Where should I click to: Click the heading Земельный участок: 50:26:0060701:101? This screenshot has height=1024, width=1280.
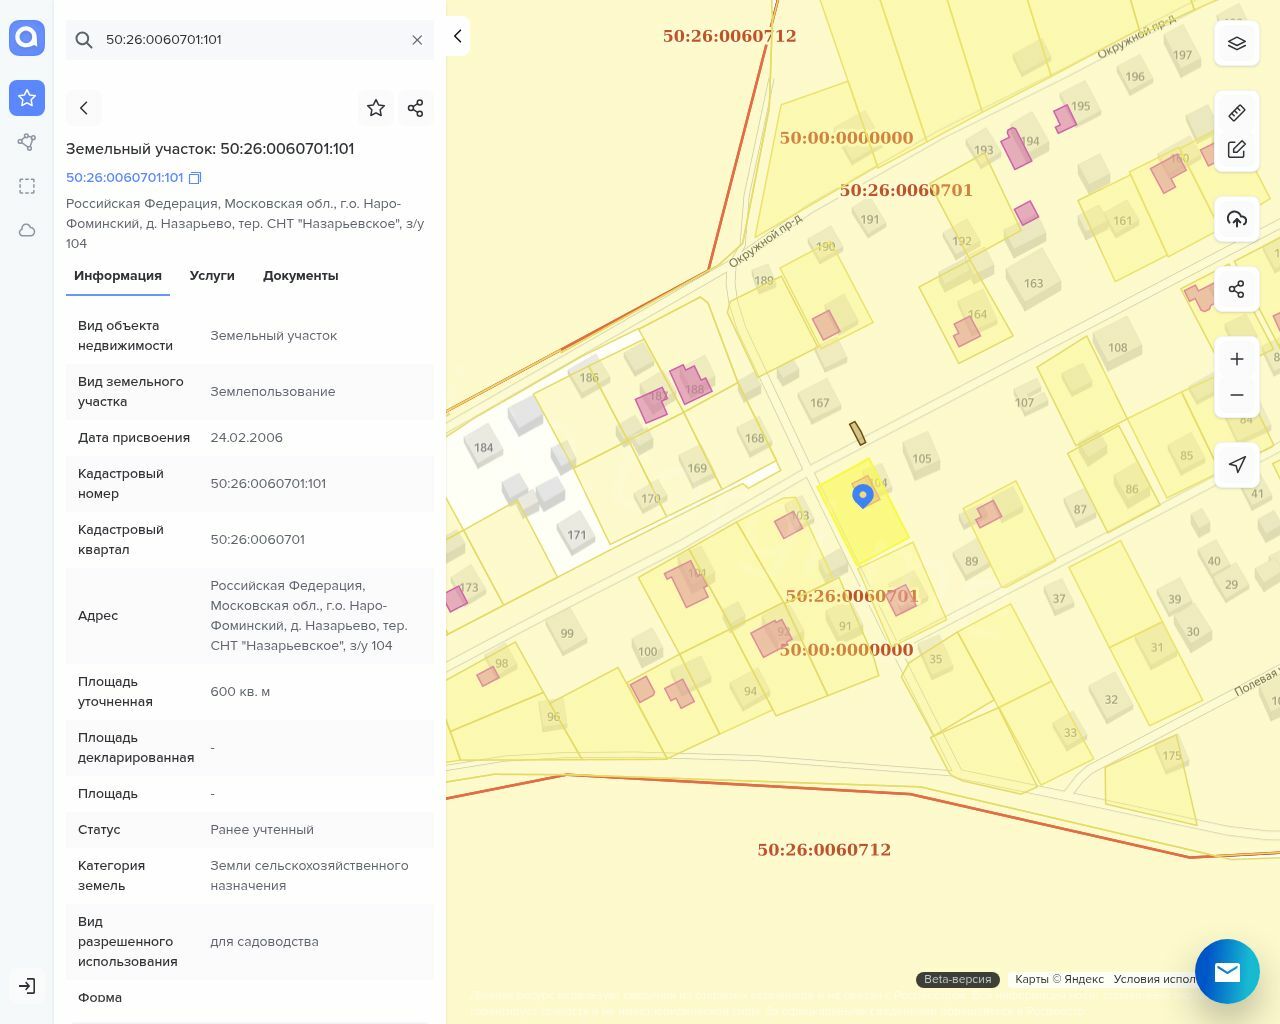(x=210, y=149)
